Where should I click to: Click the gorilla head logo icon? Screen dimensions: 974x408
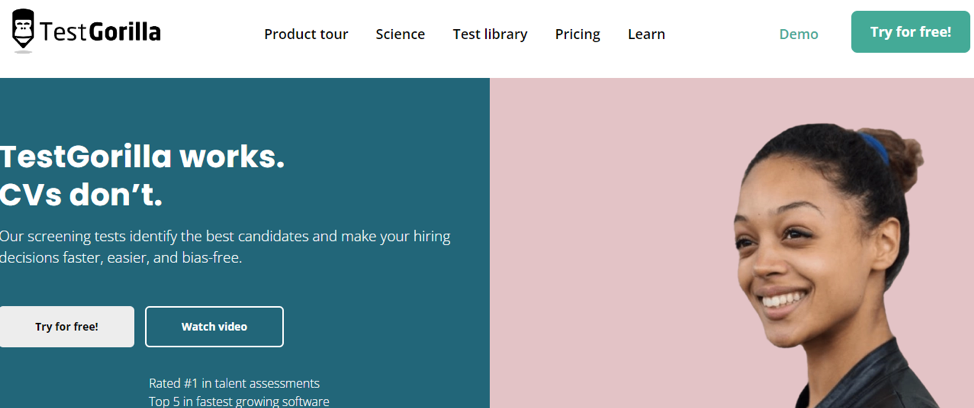pos(22,30)
